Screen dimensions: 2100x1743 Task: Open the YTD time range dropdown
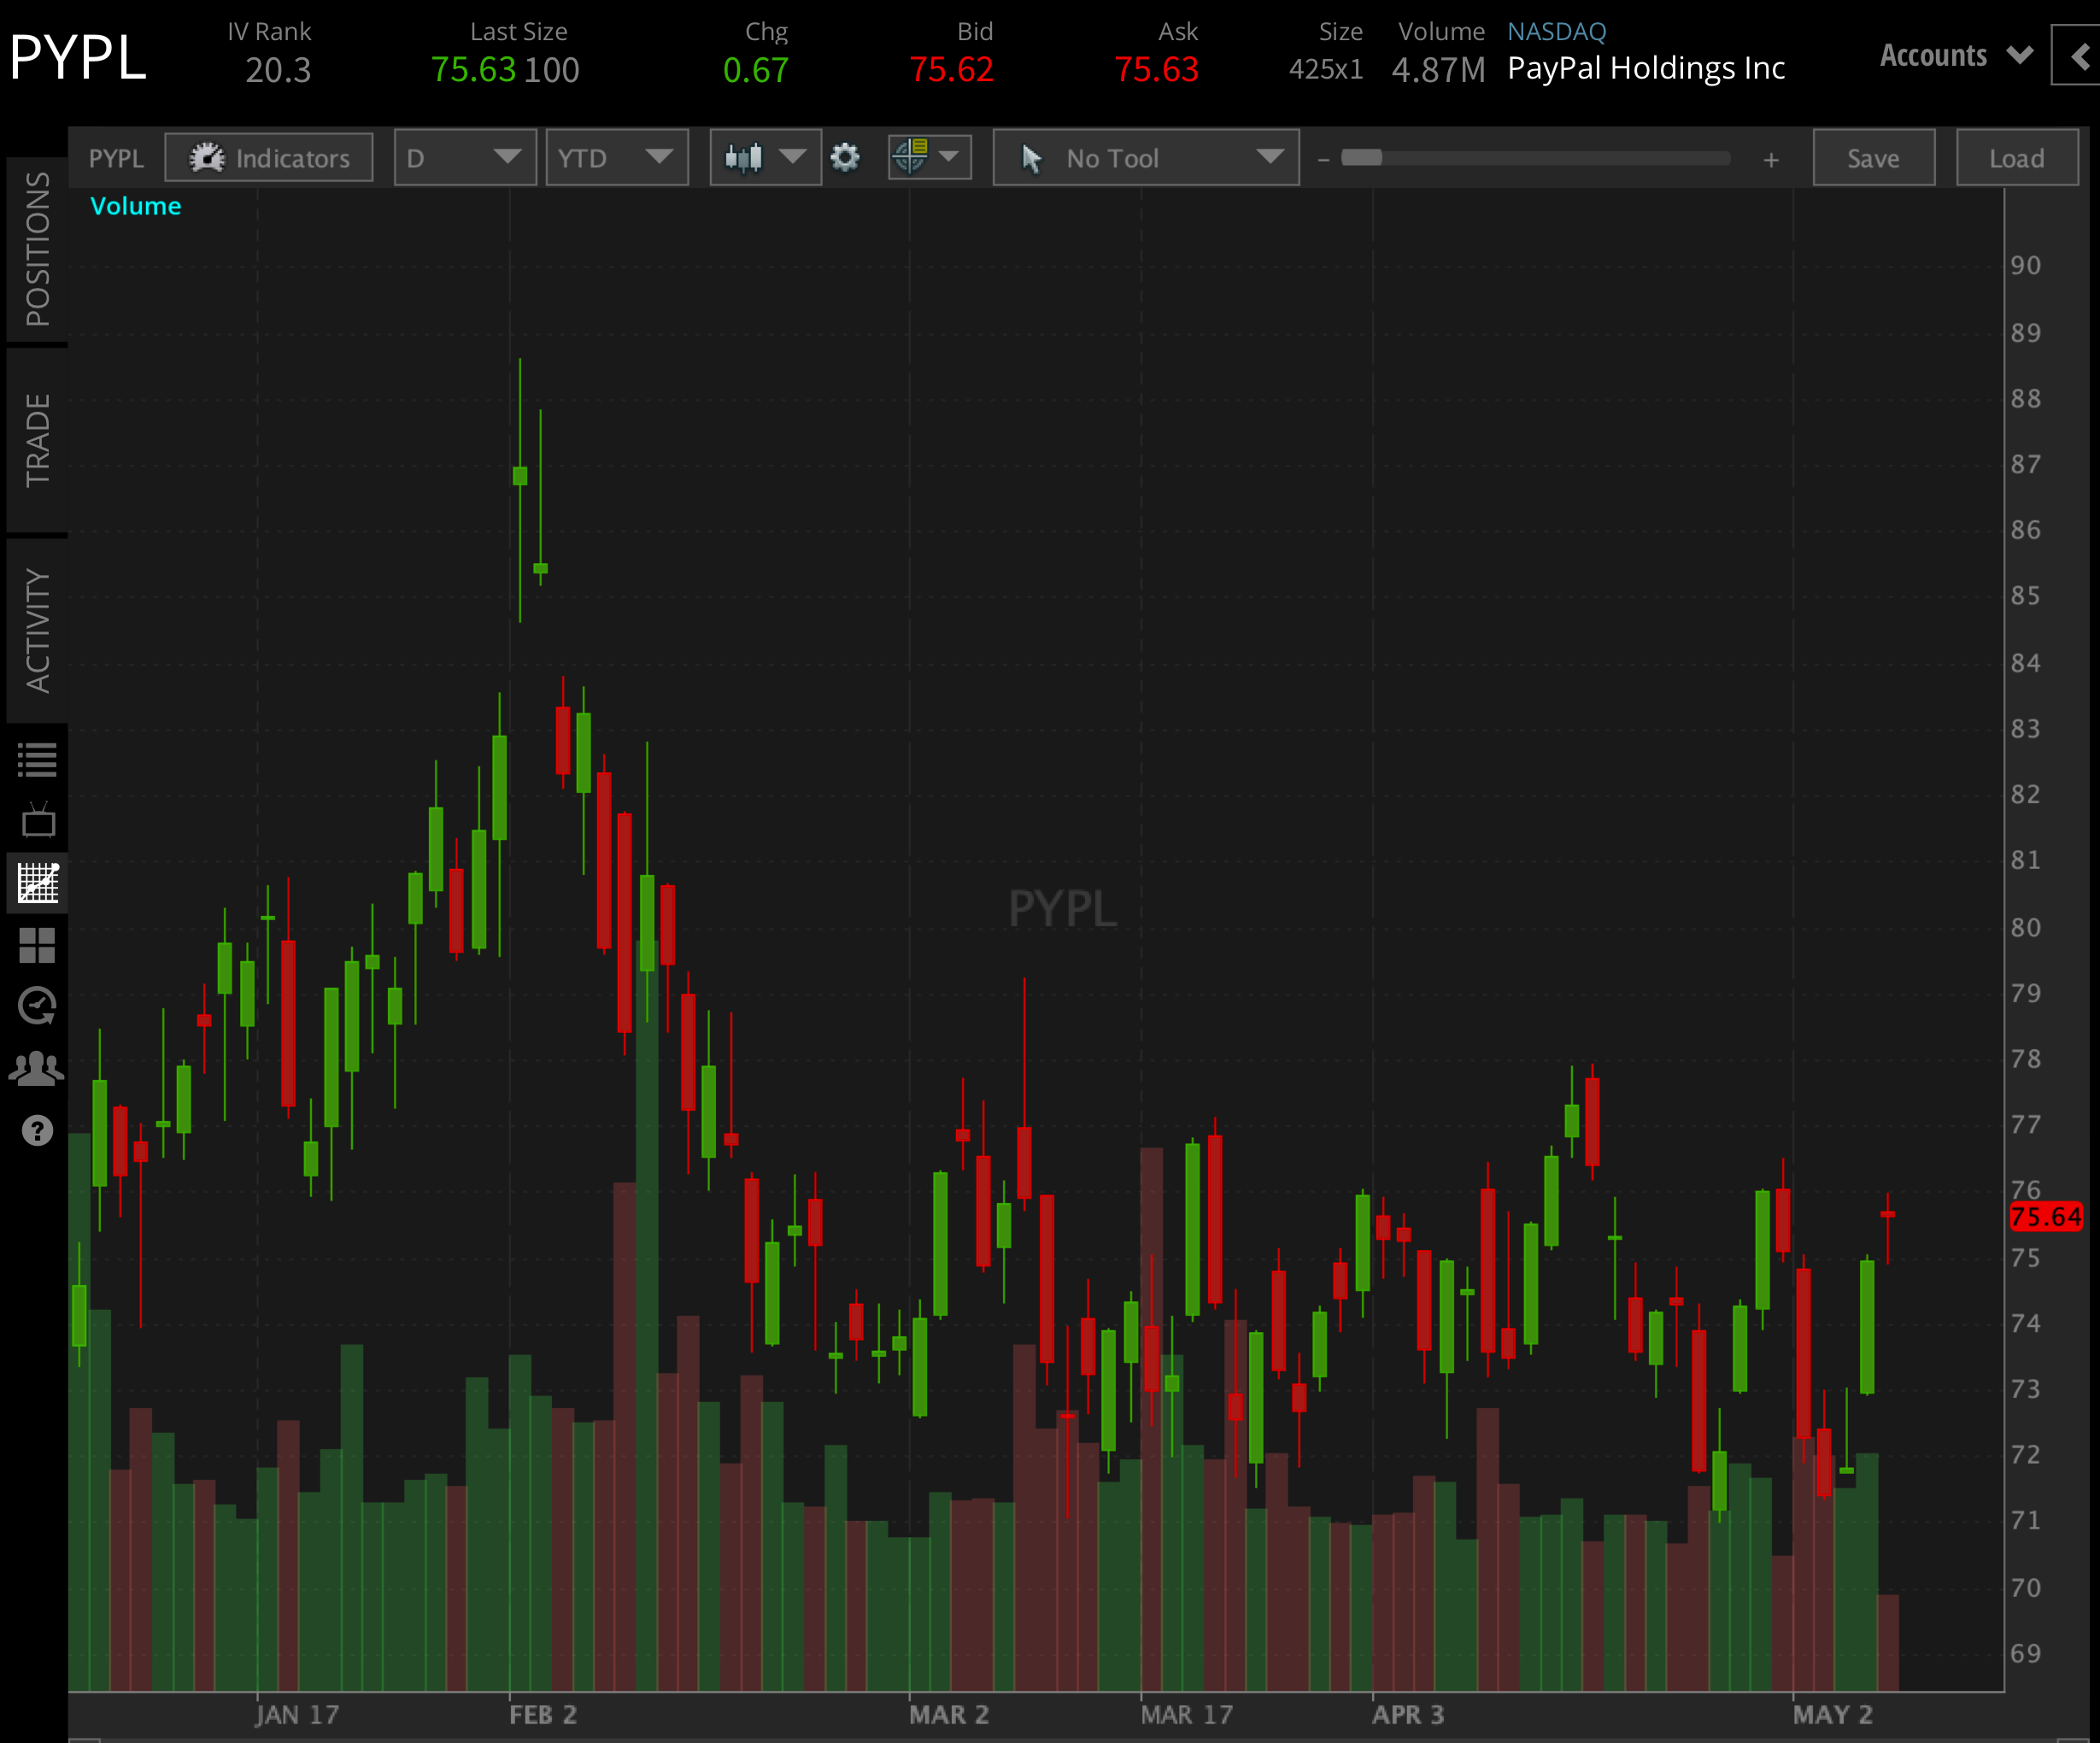coord(616,157)
